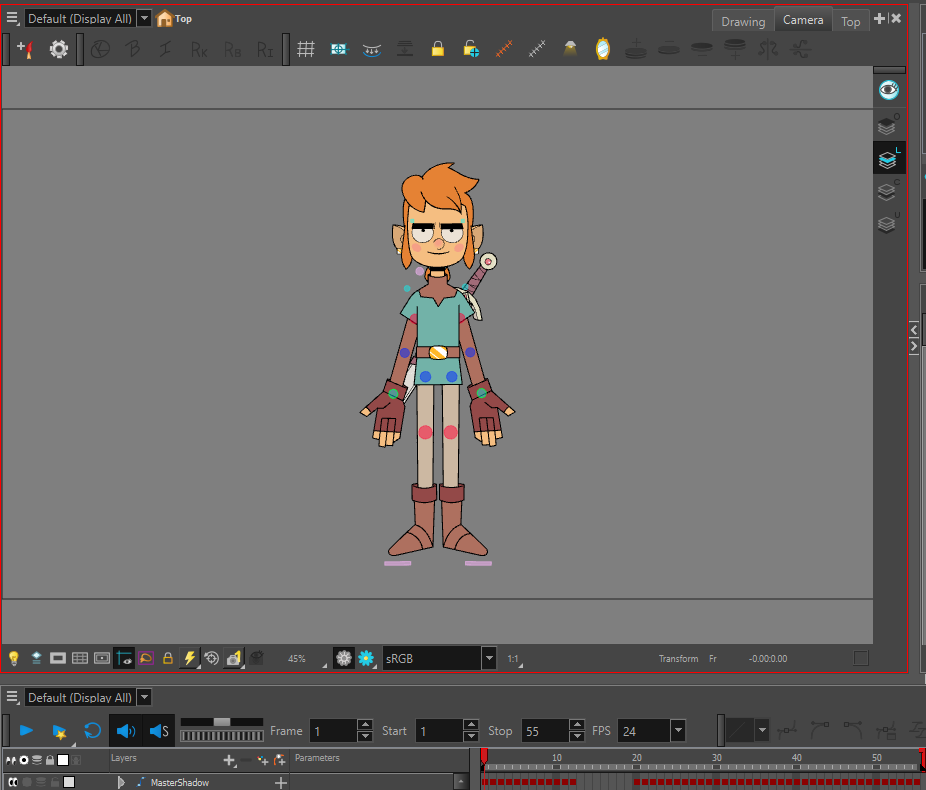The image size is (926, 790).
Task: Click the grey diagonal bone rigging icon
Action: [537, 49]
